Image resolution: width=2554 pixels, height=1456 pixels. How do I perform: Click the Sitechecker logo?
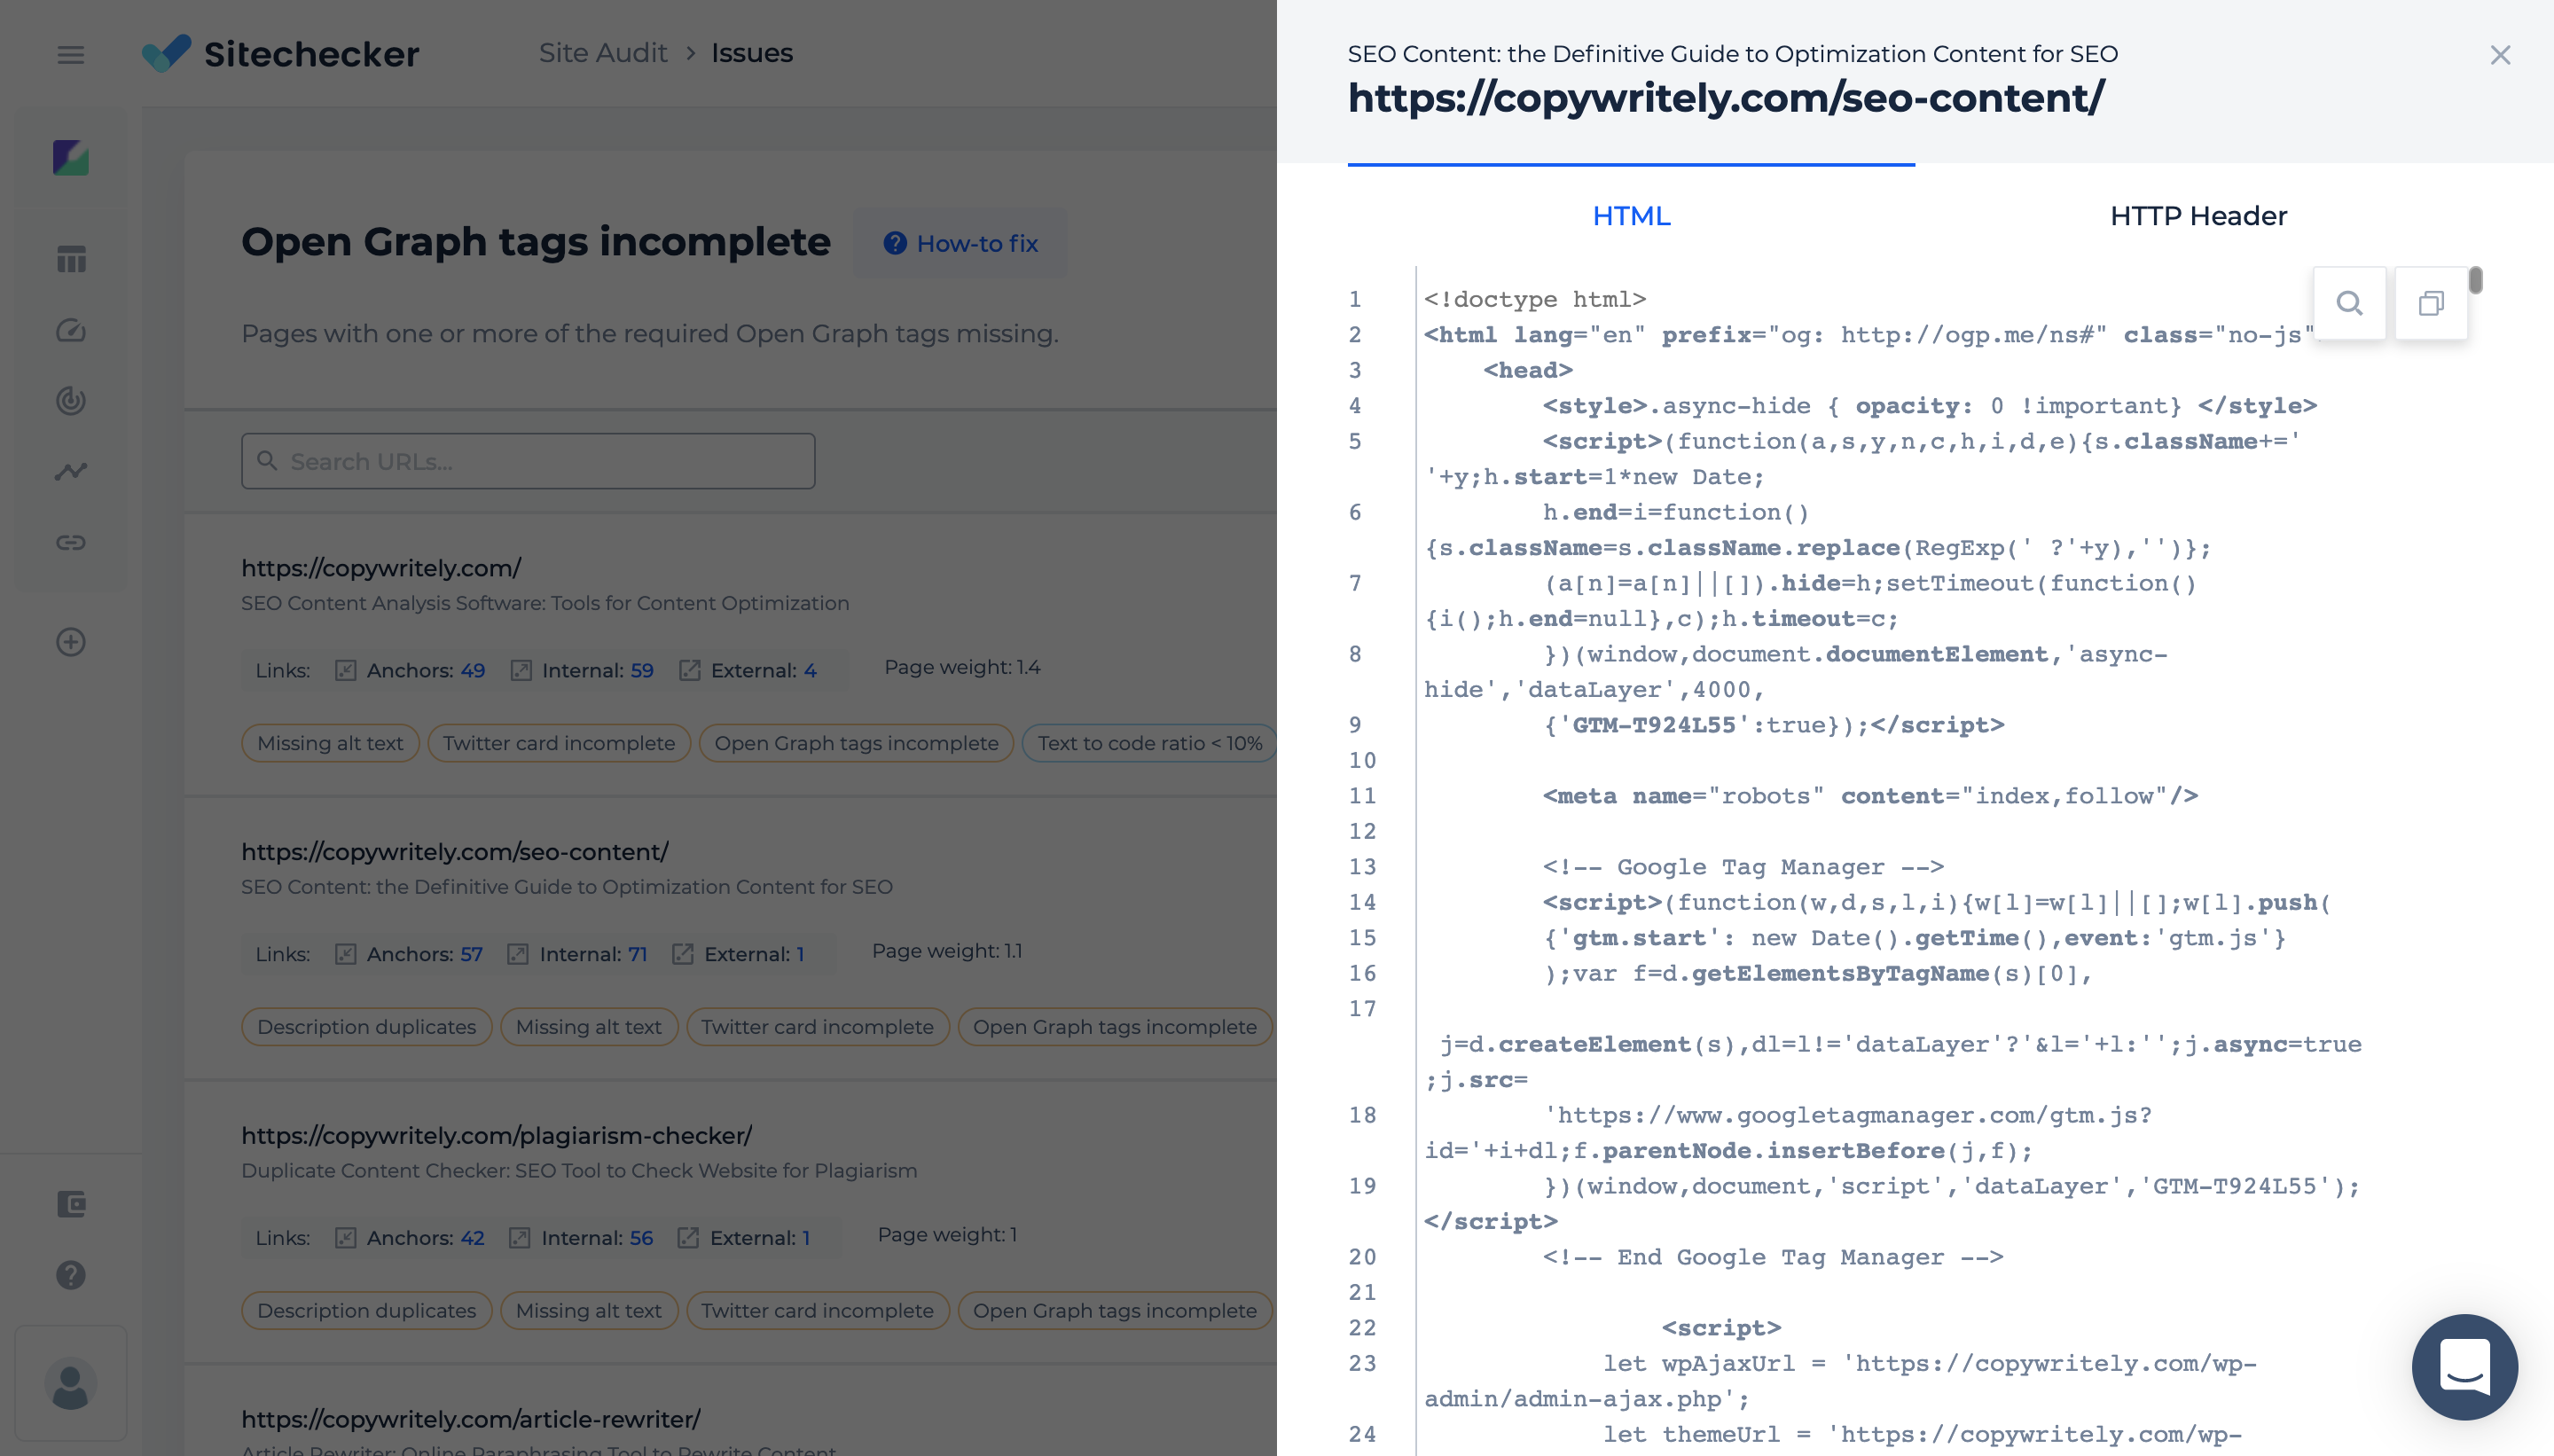tap(281, 53)
